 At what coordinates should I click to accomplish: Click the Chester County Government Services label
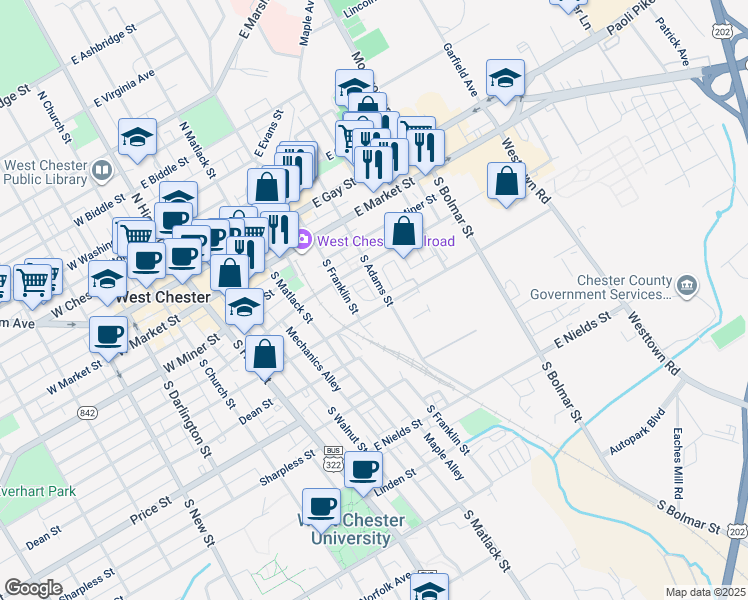point(601,287)
